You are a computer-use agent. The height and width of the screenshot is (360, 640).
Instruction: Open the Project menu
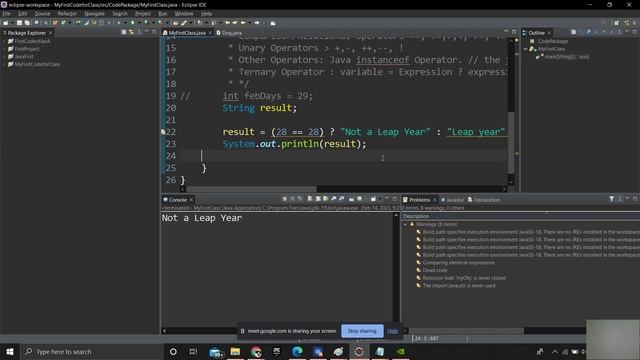tap(143, 13)
